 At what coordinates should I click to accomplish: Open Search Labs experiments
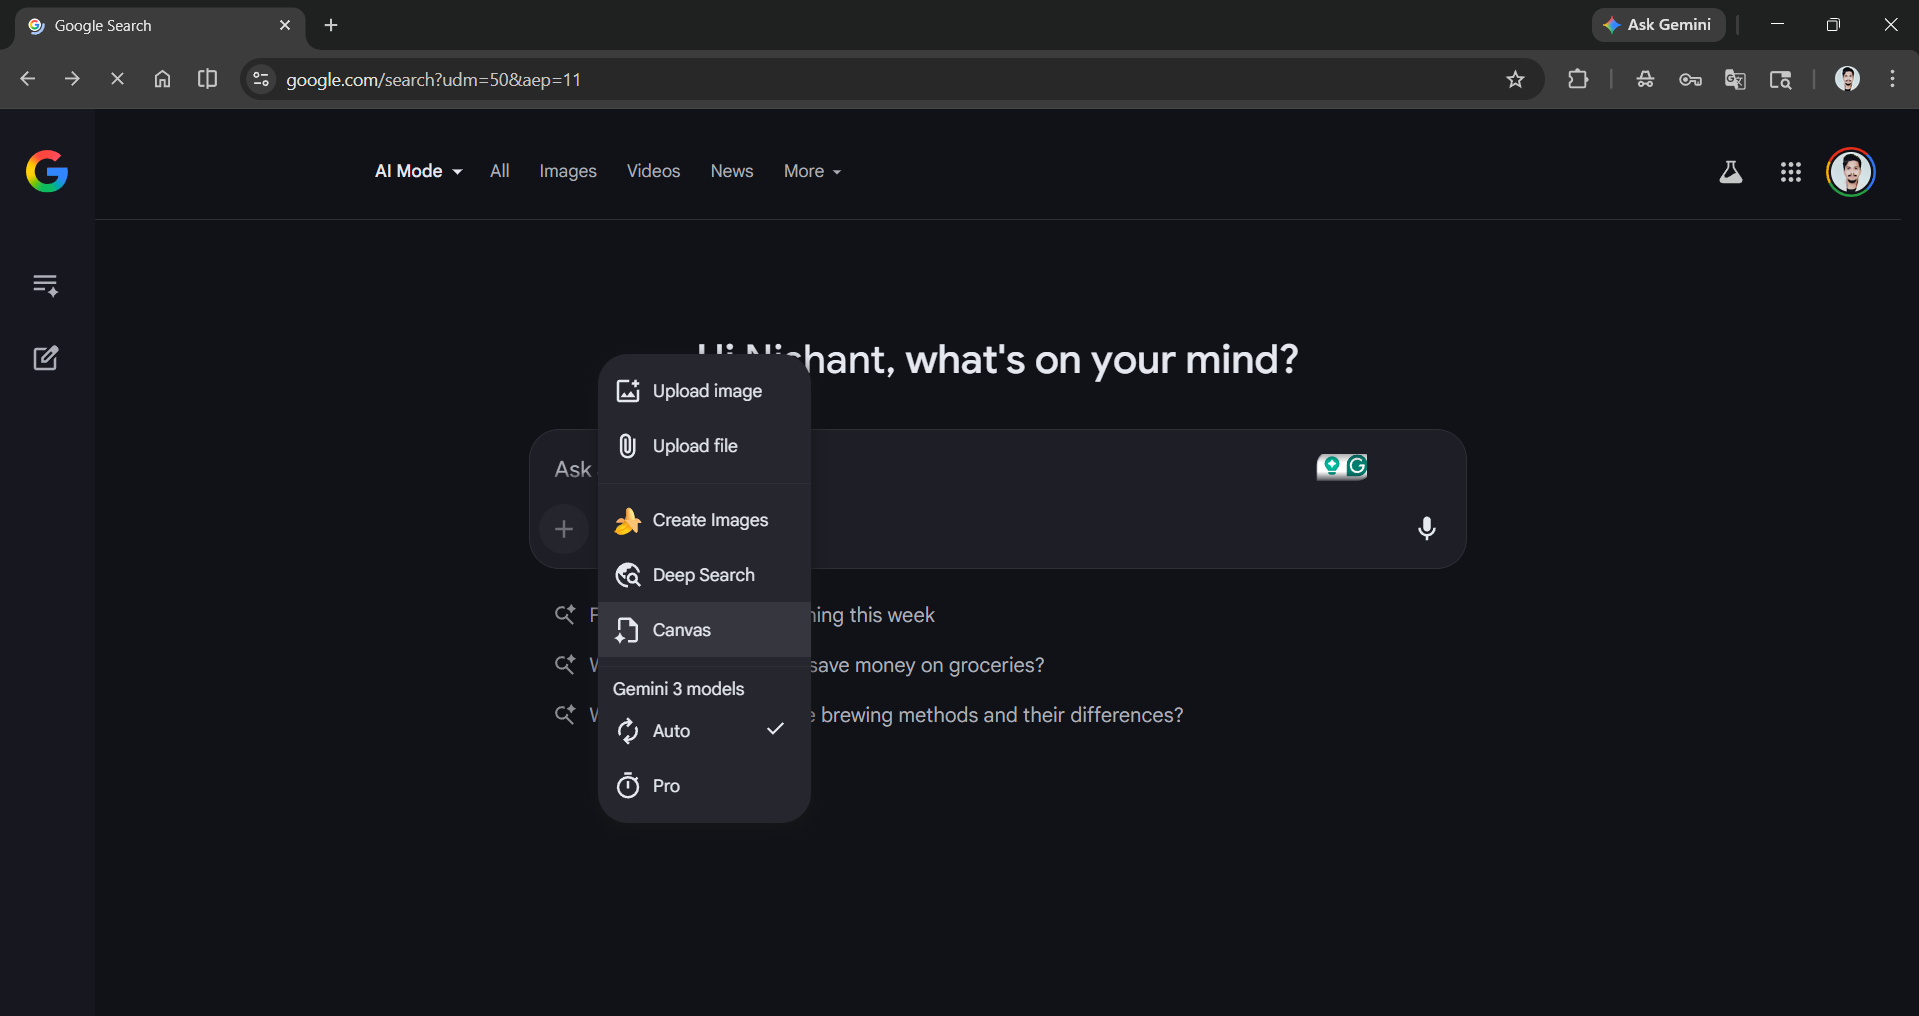click(x=1731, y=171)
